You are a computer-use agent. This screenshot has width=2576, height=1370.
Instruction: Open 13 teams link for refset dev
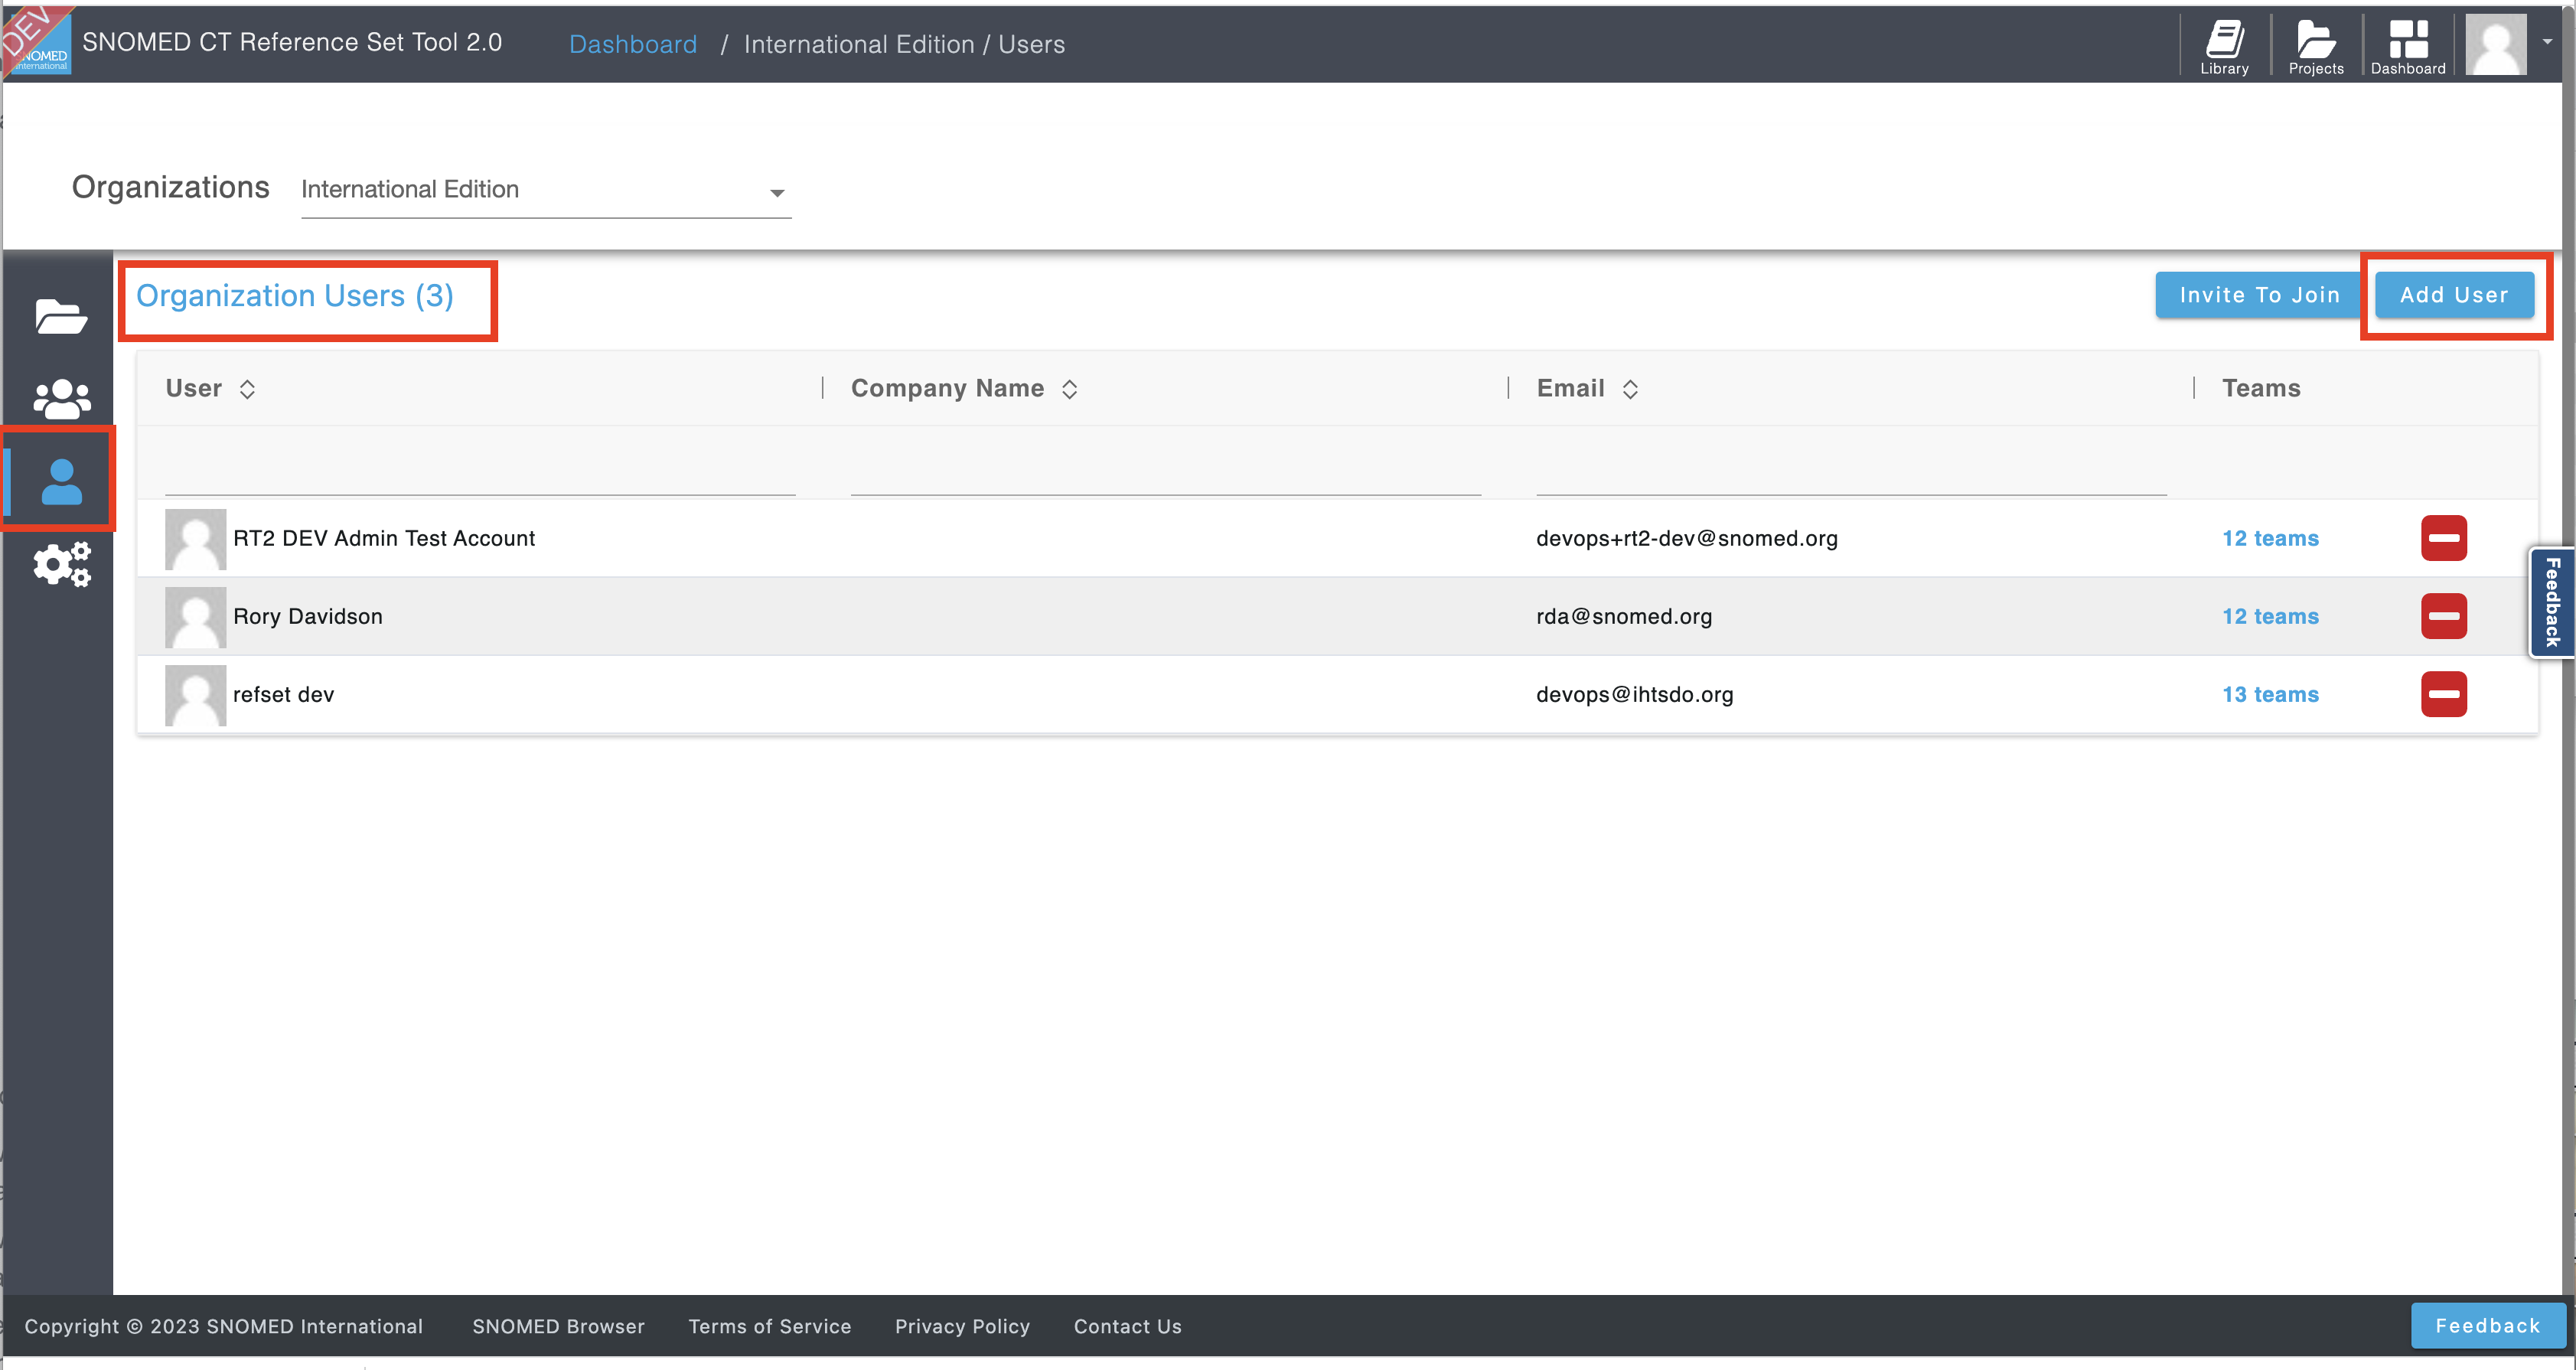(2270, 694)
